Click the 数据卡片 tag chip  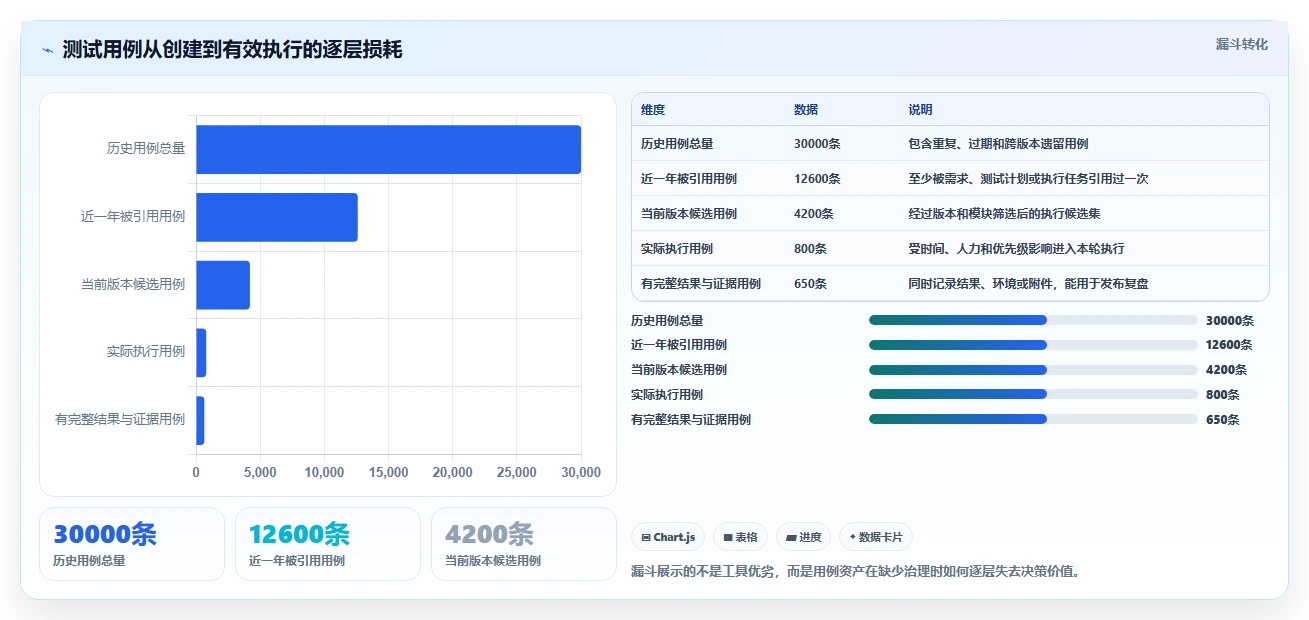[876, 537]
